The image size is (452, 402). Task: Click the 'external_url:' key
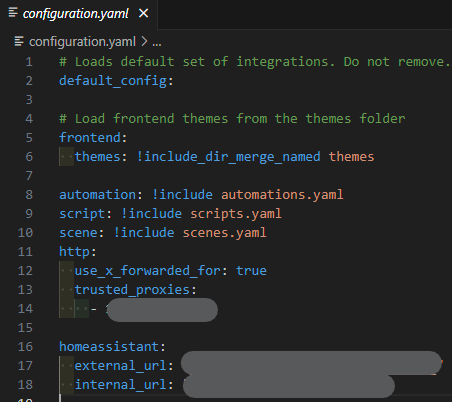coord(124,366)
